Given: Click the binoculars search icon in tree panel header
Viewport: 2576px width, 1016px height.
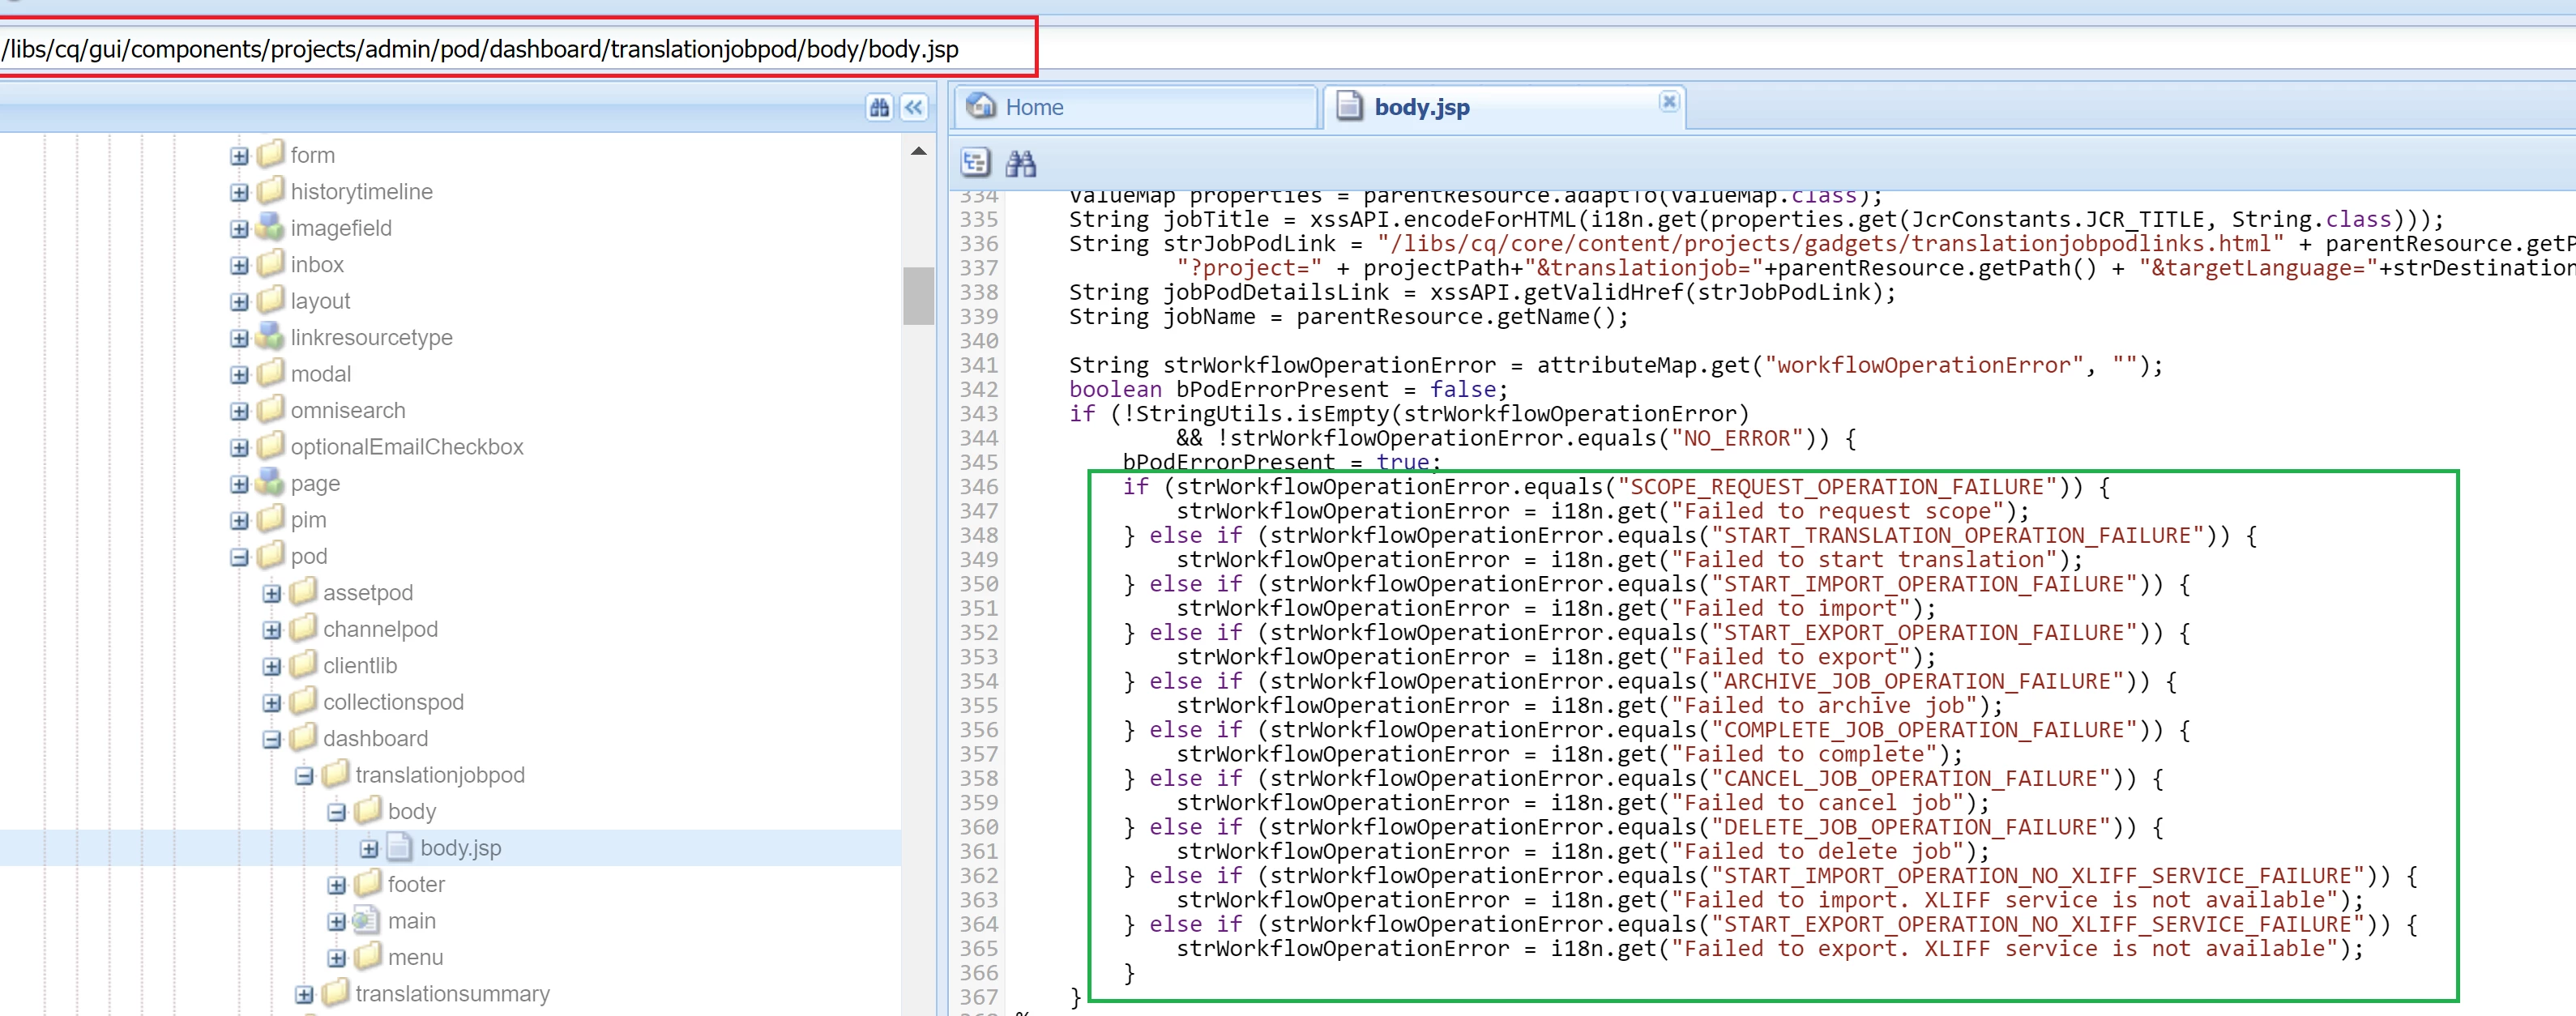Looking at the screenshot, I should pos(879,107).
